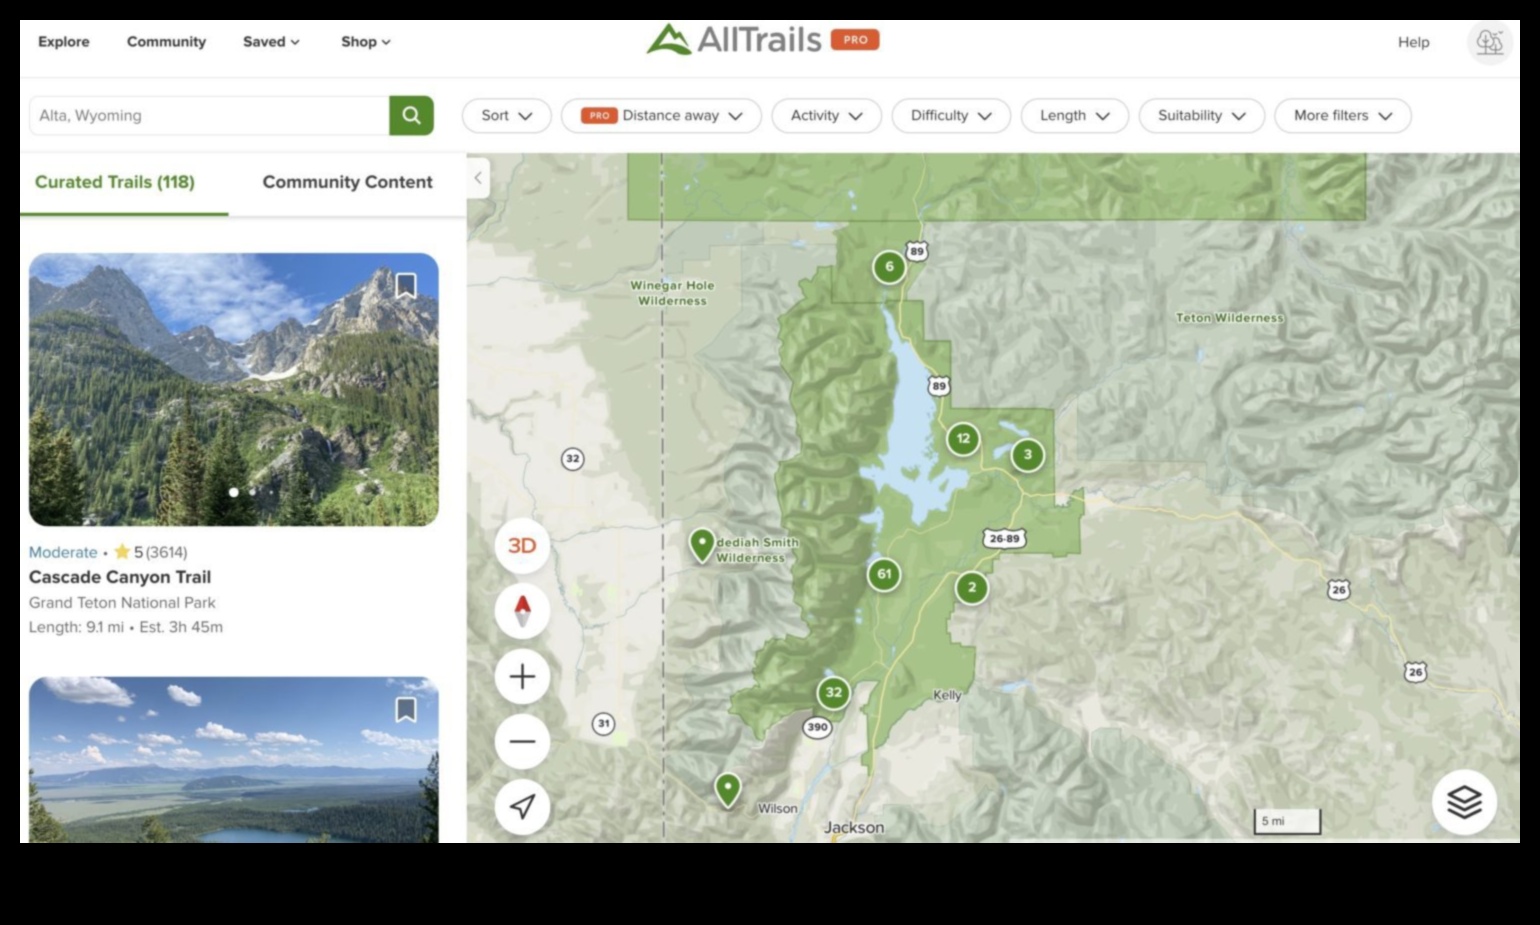Expand the More filters dropdown

pos(1342,115)
